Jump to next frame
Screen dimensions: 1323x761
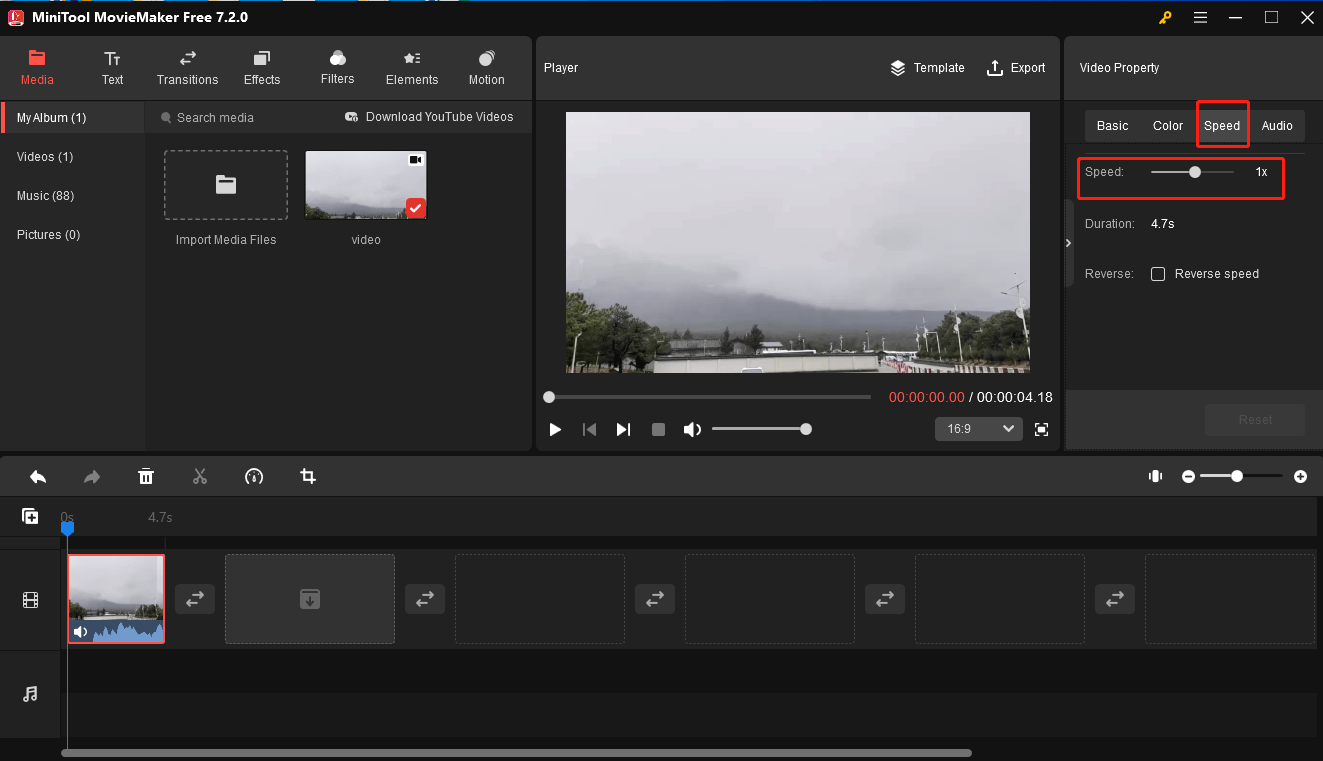point(623,429)
